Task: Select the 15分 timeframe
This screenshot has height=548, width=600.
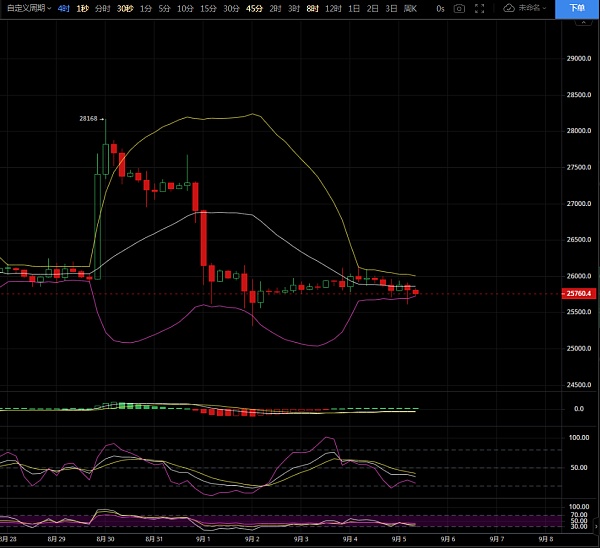Action: point(207,8)
